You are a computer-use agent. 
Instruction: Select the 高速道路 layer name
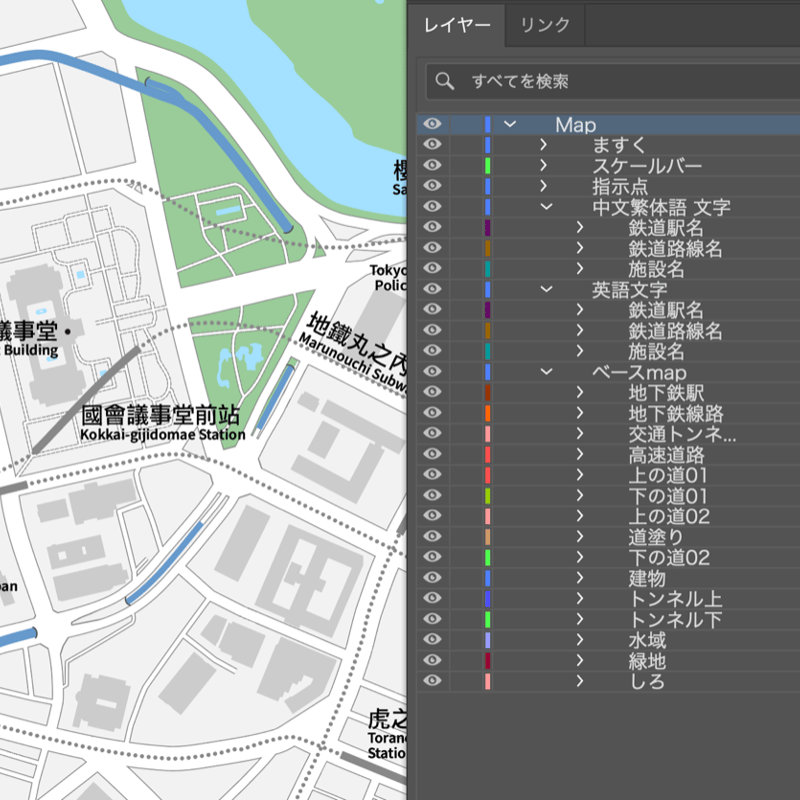coord(666,455)
